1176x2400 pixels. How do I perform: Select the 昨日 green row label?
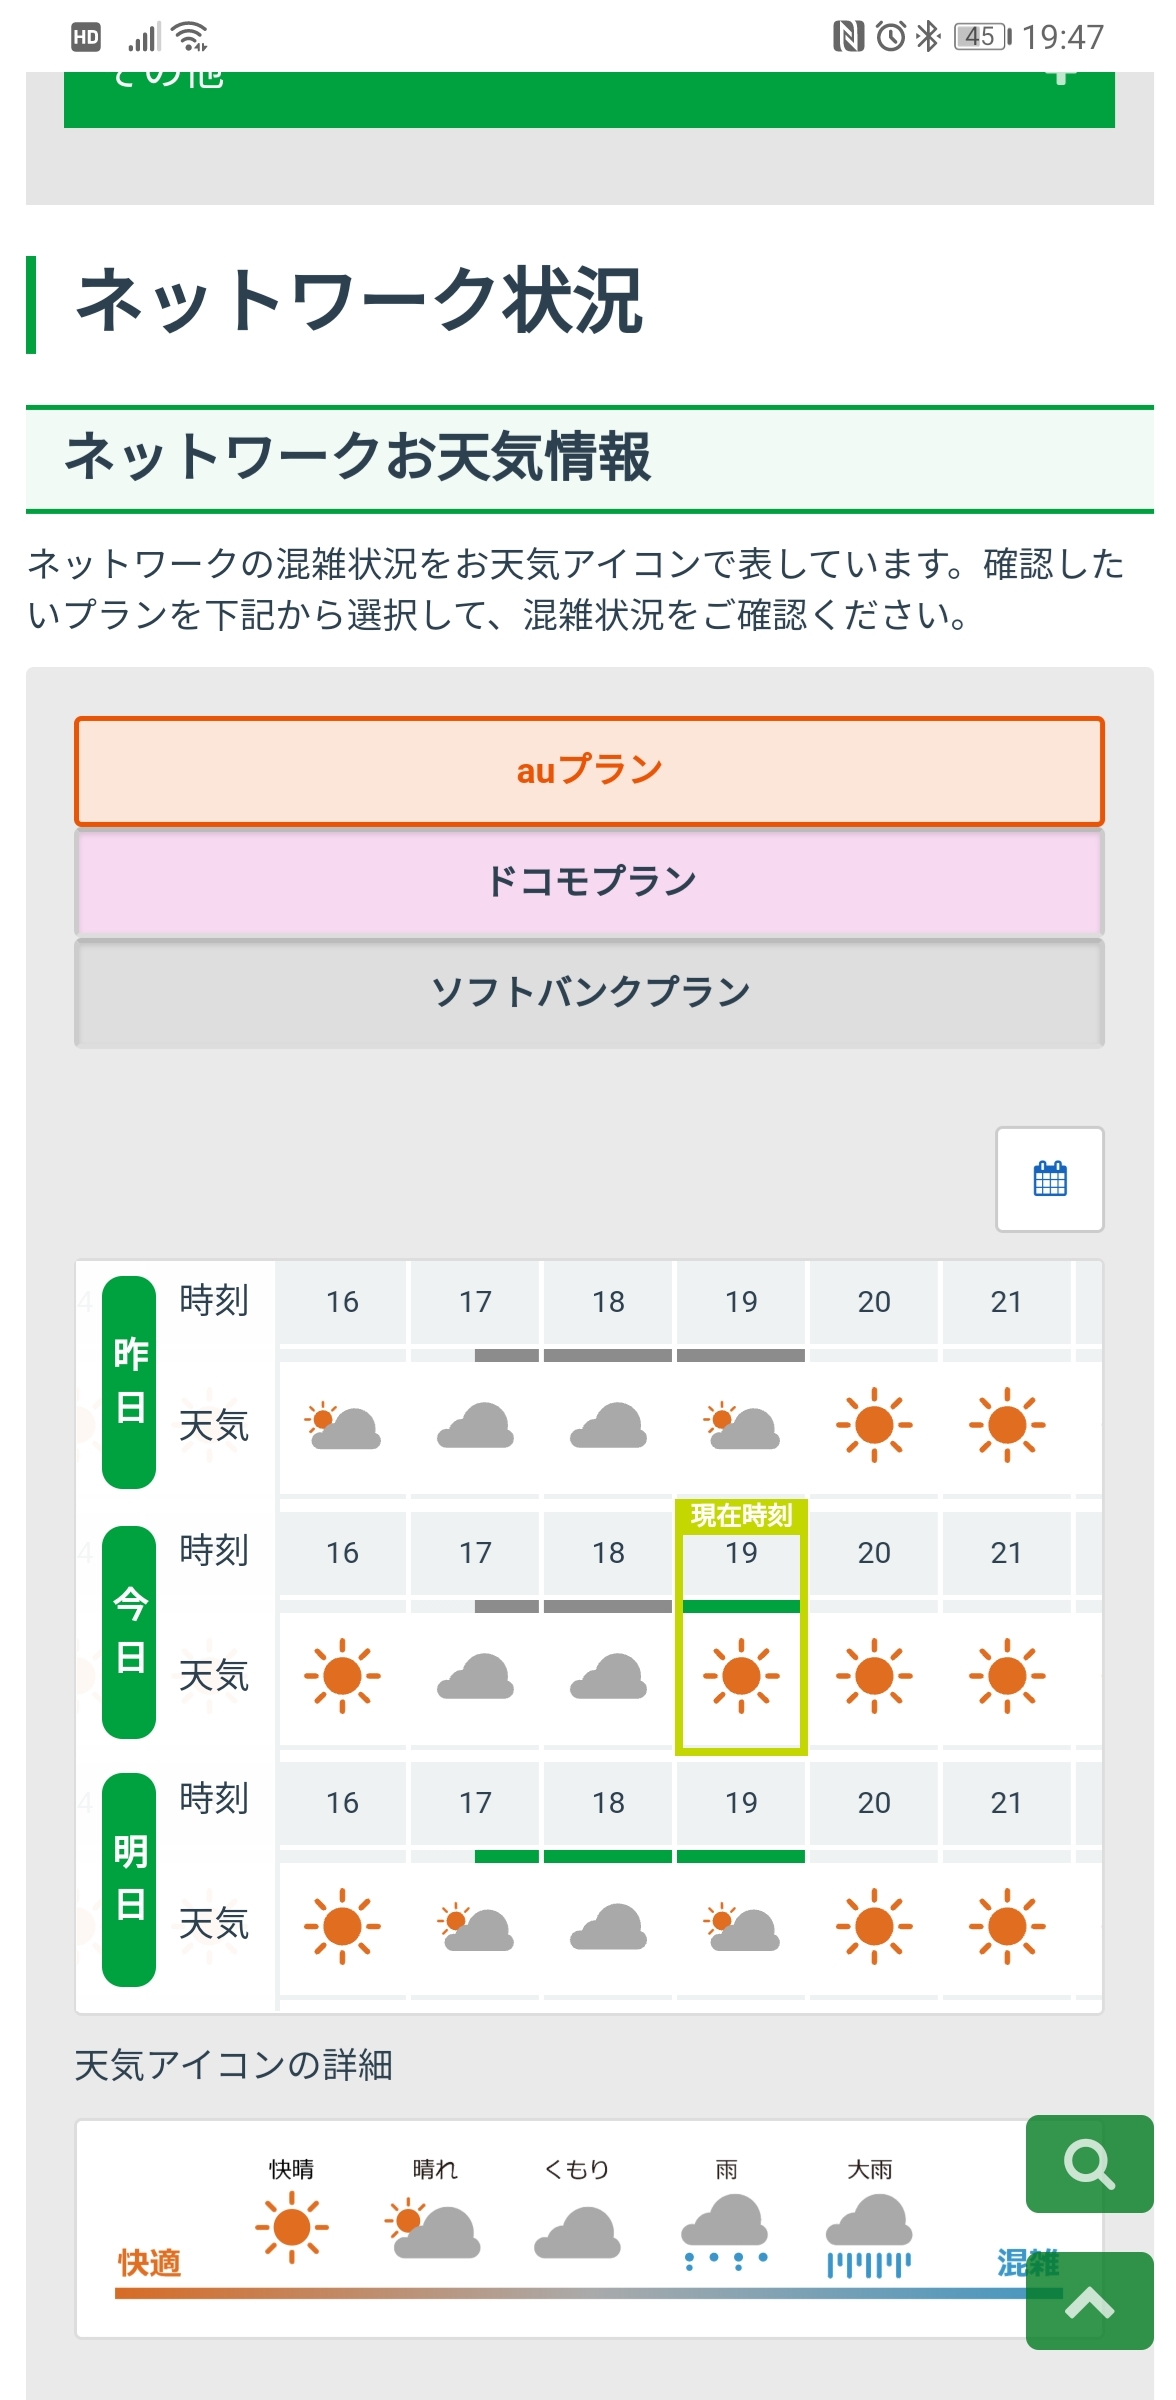130,1382
